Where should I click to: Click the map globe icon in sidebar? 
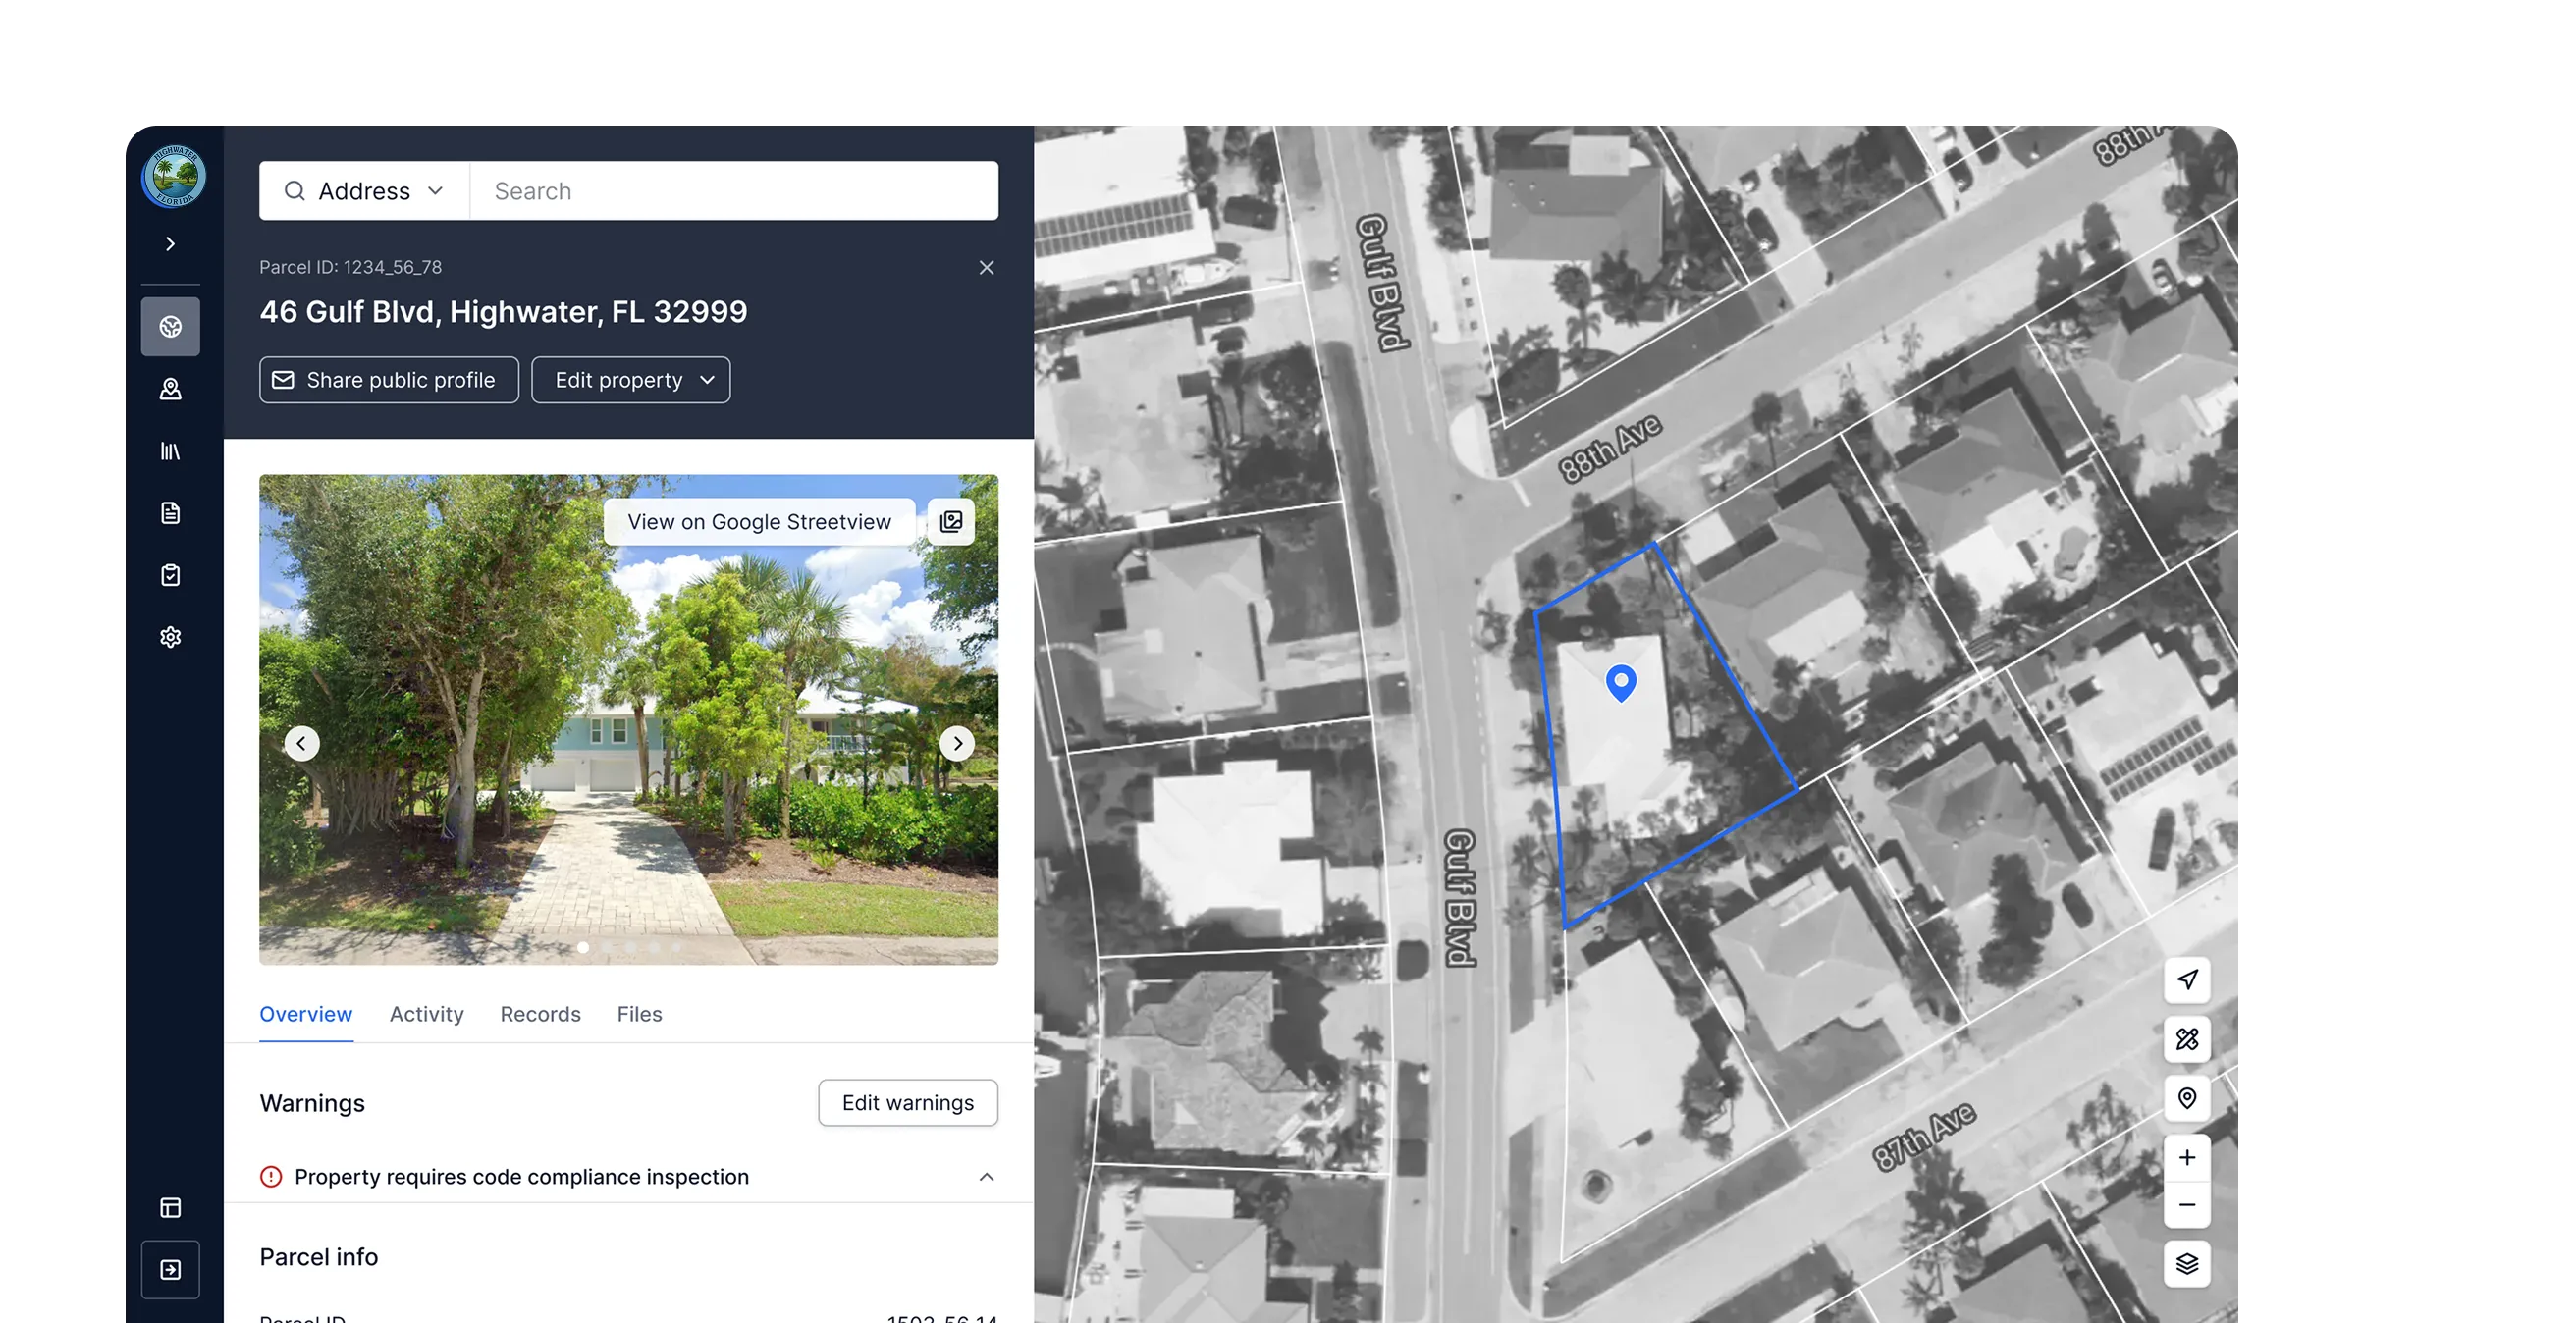click(170, 327)
